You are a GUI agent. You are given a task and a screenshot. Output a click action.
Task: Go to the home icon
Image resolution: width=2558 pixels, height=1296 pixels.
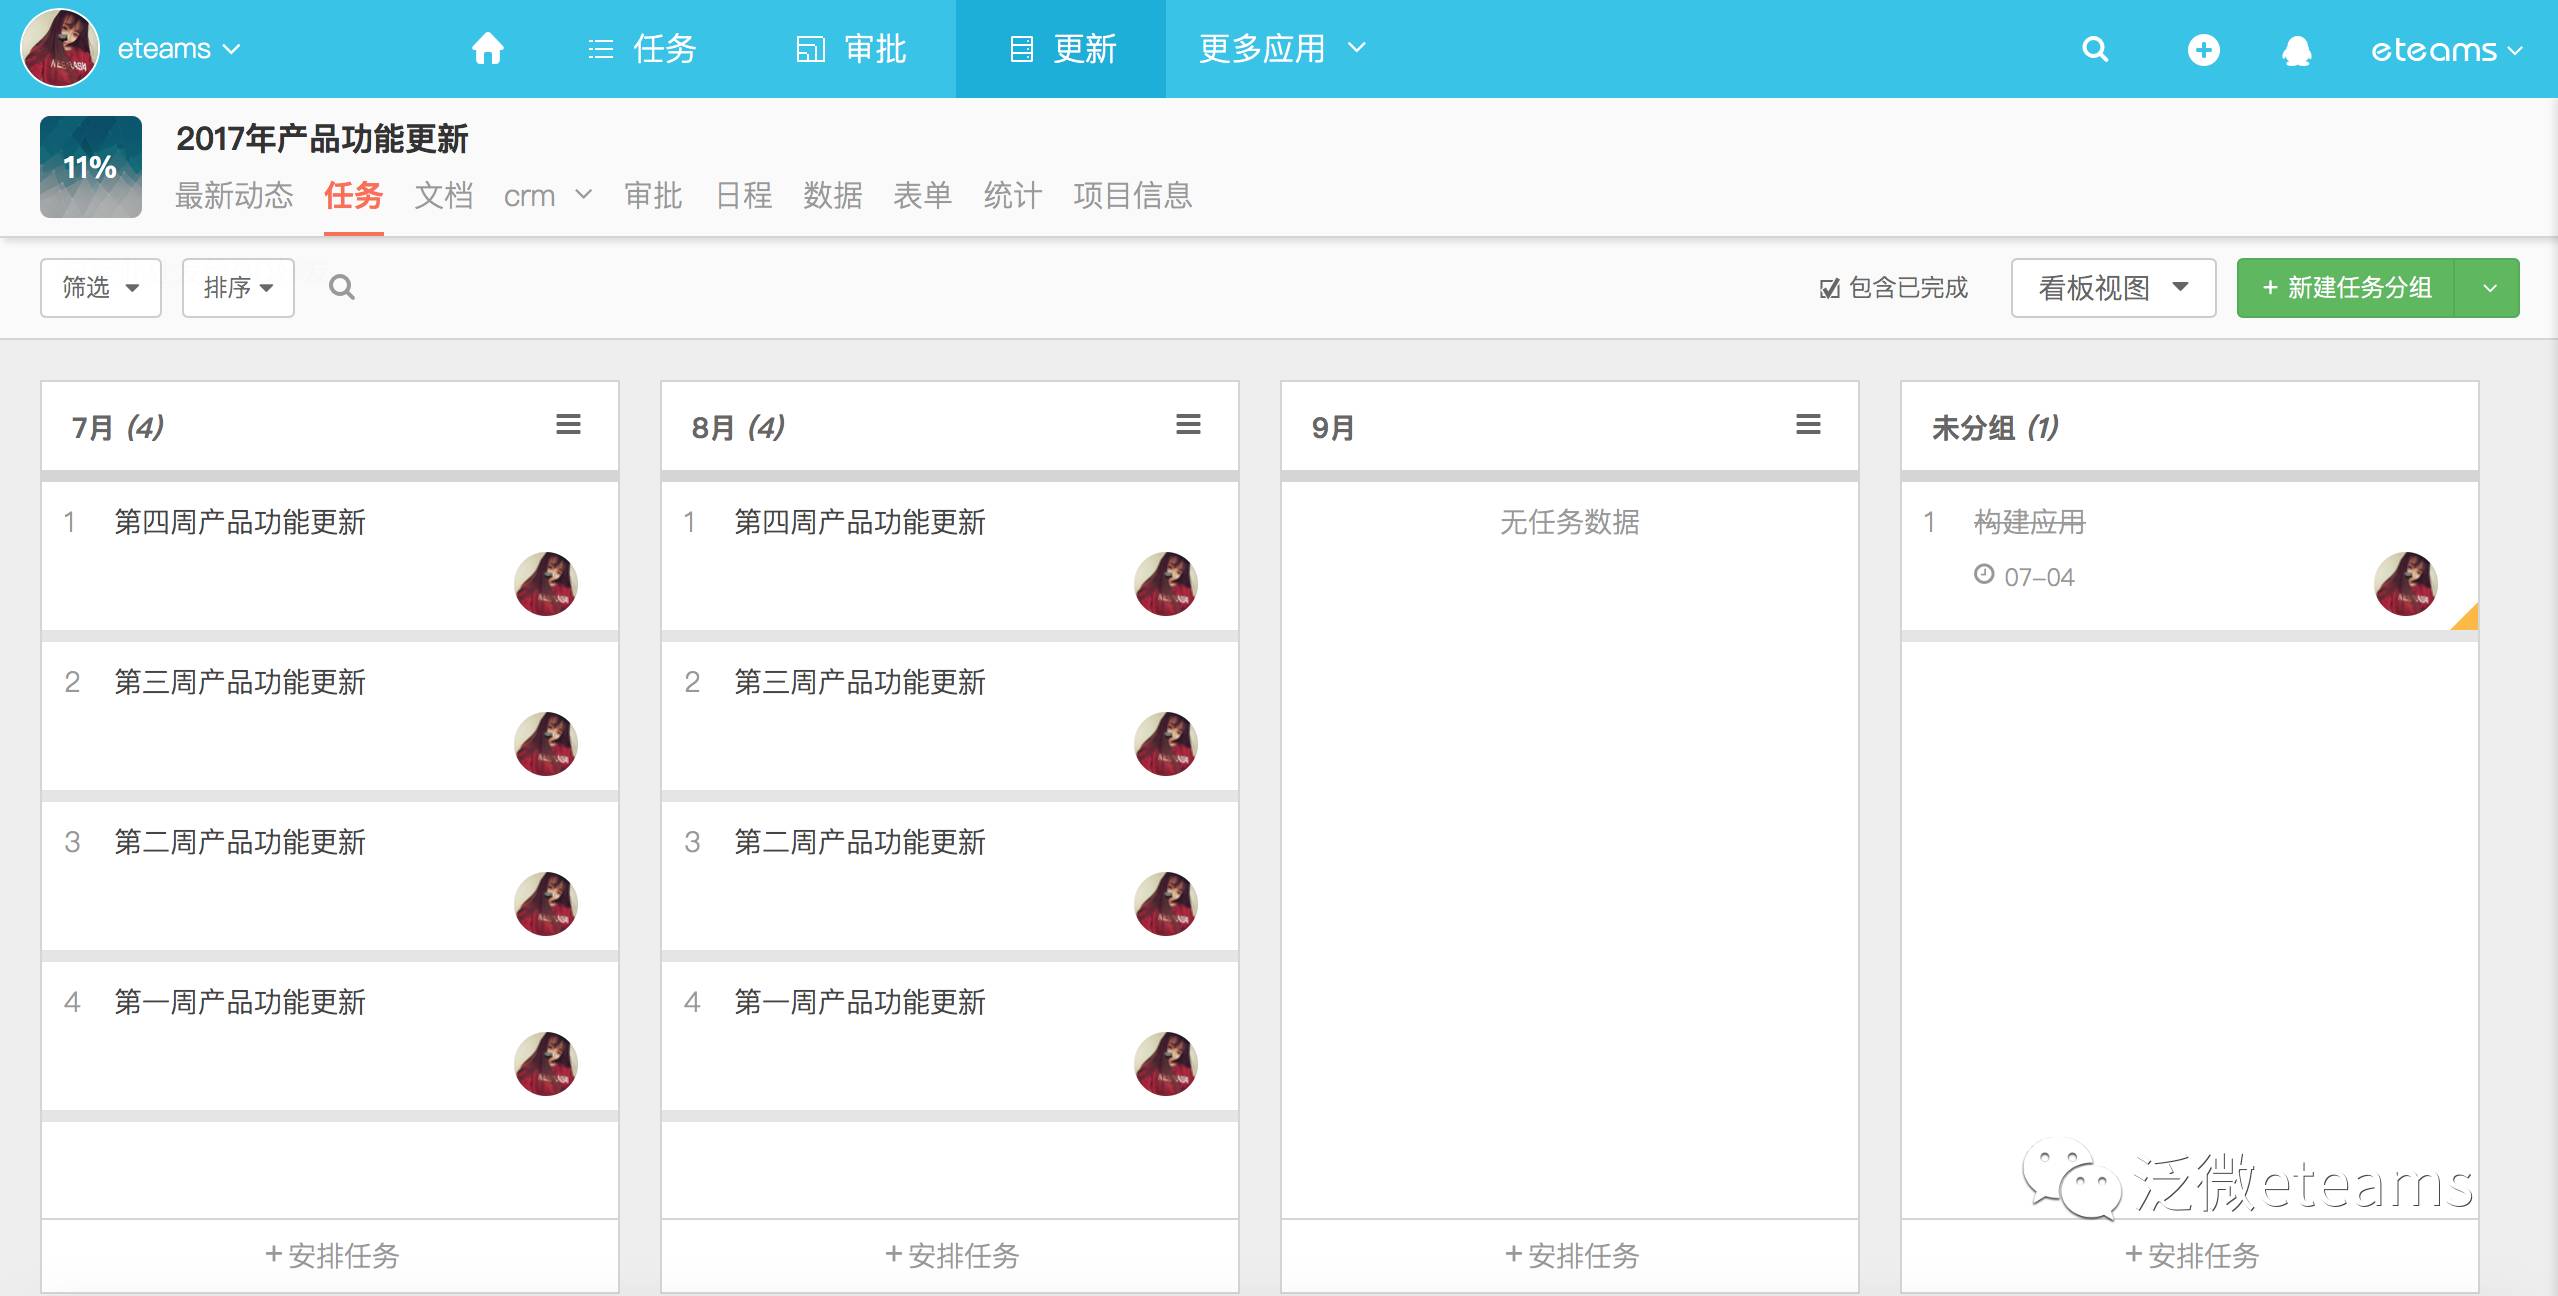click(x=487, y=48)
